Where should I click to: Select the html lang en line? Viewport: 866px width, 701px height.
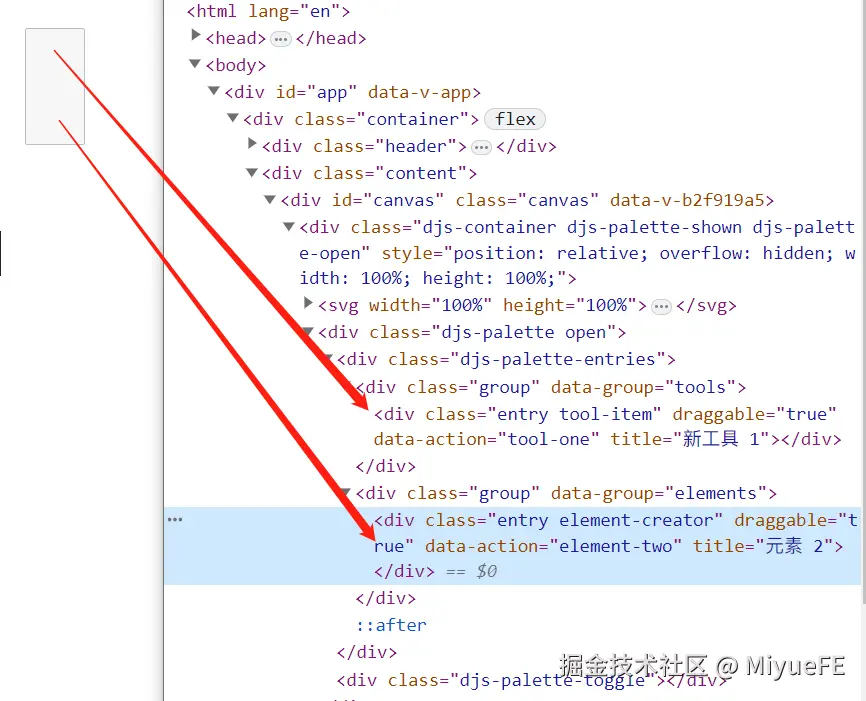tap(268, 11)
